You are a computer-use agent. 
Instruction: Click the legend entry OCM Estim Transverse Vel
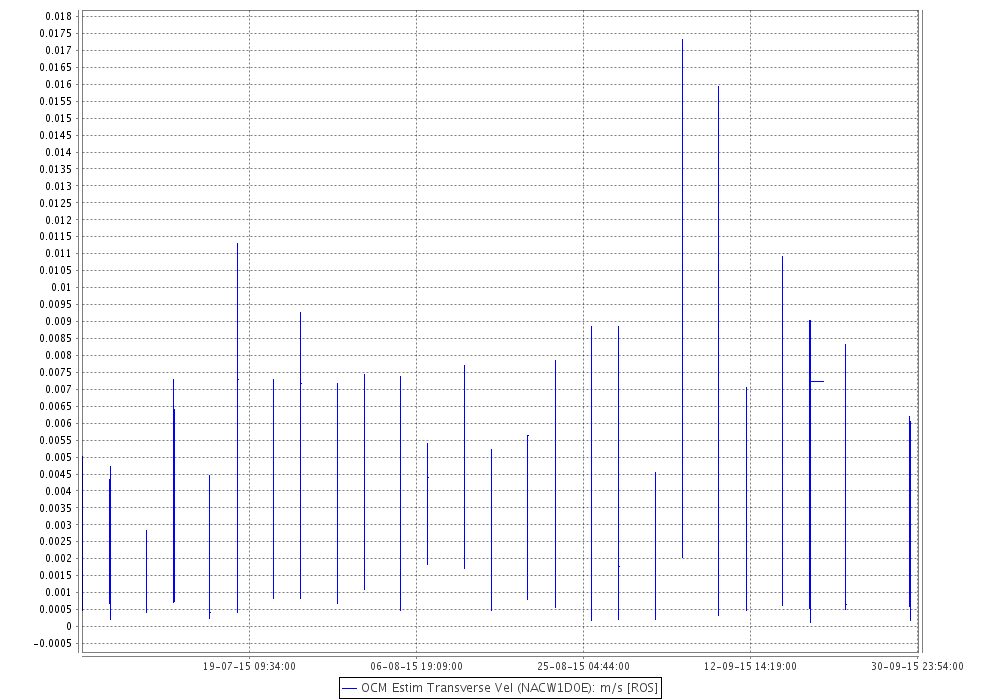tap(500, 688)
